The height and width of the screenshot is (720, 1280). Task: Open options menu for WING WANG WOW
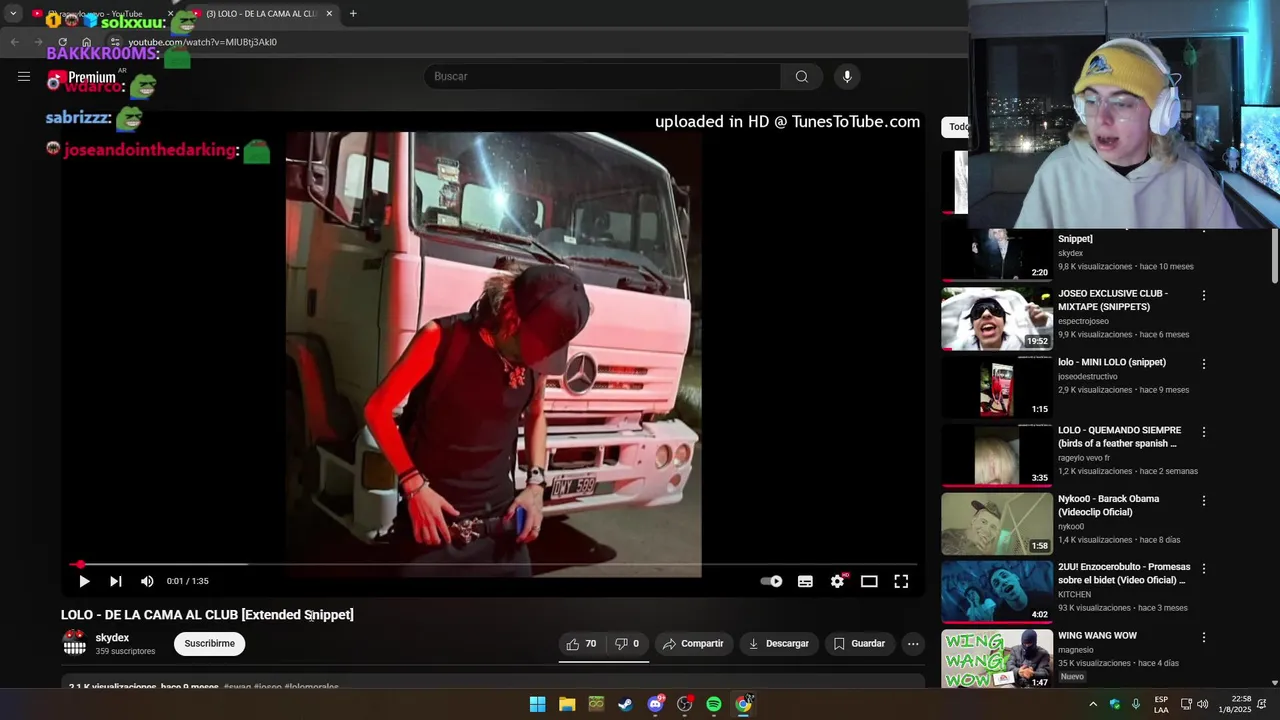[x=1204, y=637]
